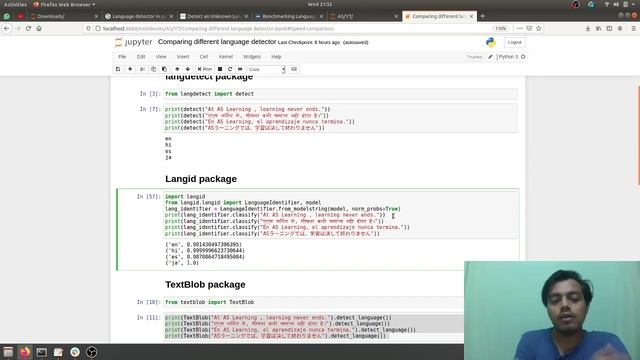Screen dimensions: 640x360
Task: Reload the page in Firefox
Action: [28, 29]
